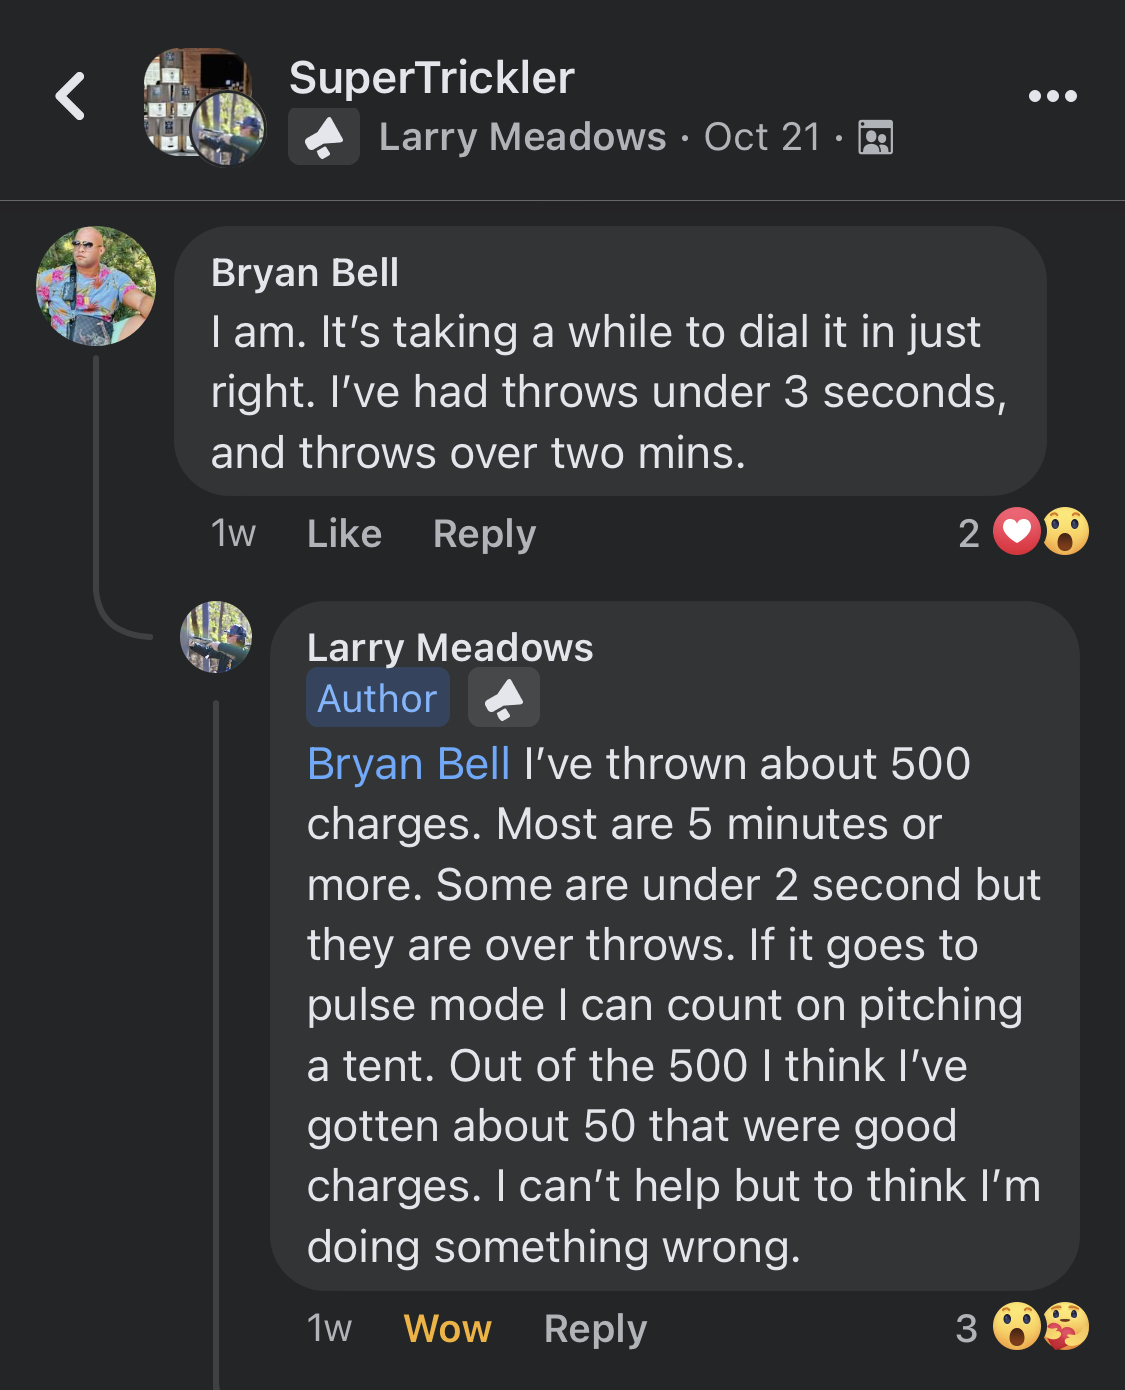Tap the group privacy icon after Oct 21
This screenshot has width=1125, height=1390.
pyautogui.click(x=875, y=138)
